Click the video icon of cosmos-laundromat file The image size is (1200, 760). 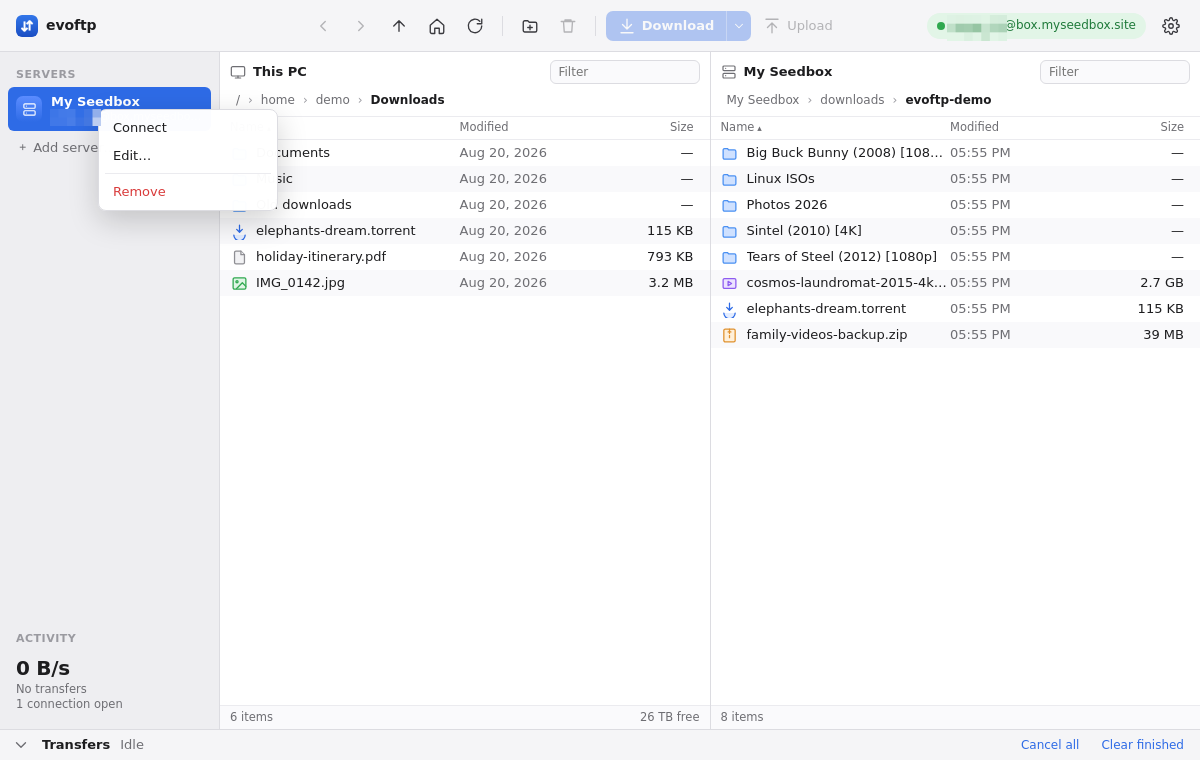tap(729, 283)
